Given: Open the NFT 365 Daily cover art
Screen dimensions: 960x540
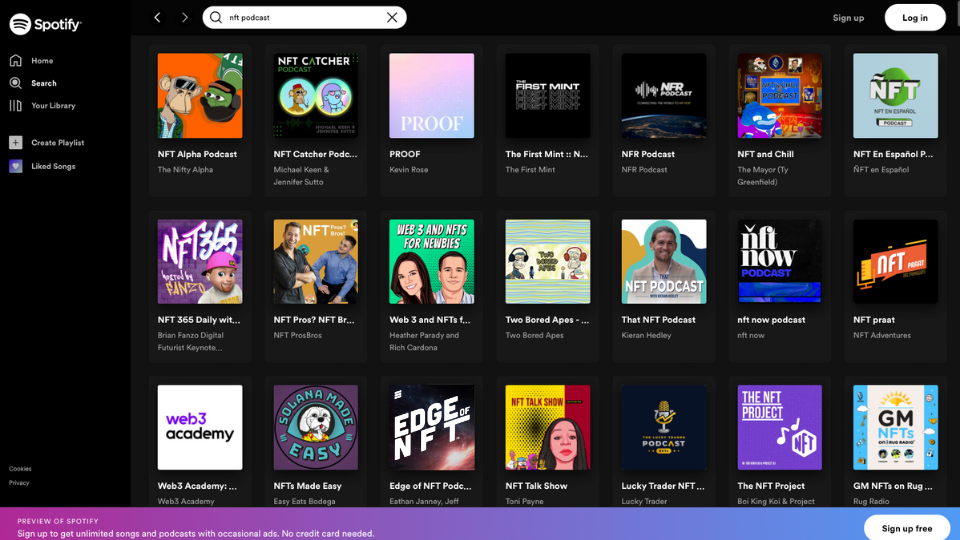Looking at the screenshot, I should coord(200,261).
